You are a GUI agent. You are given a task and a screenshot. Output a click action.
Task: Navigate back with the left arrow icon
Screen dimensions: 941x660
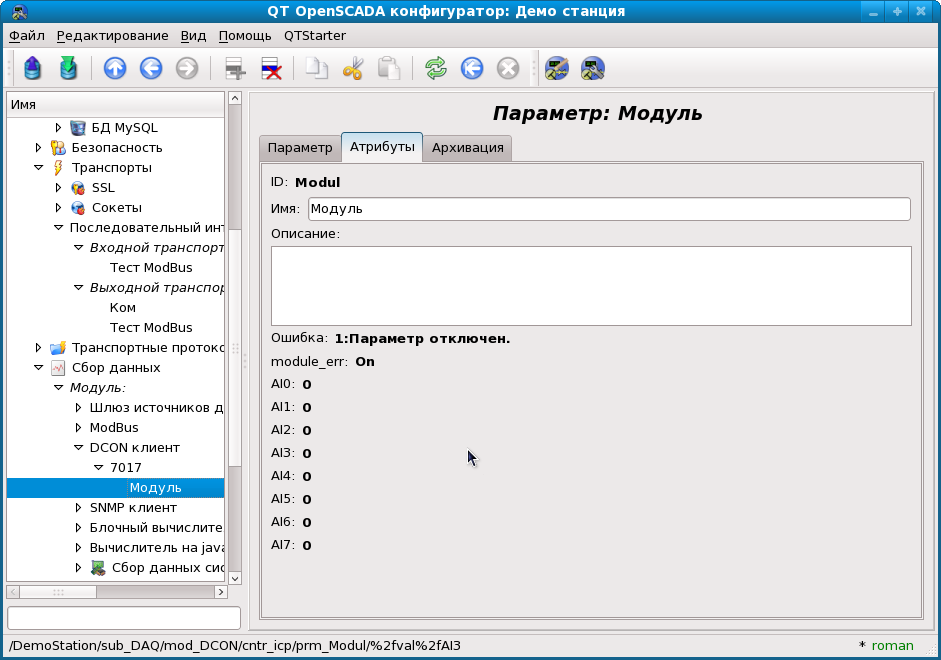(151, 68)
